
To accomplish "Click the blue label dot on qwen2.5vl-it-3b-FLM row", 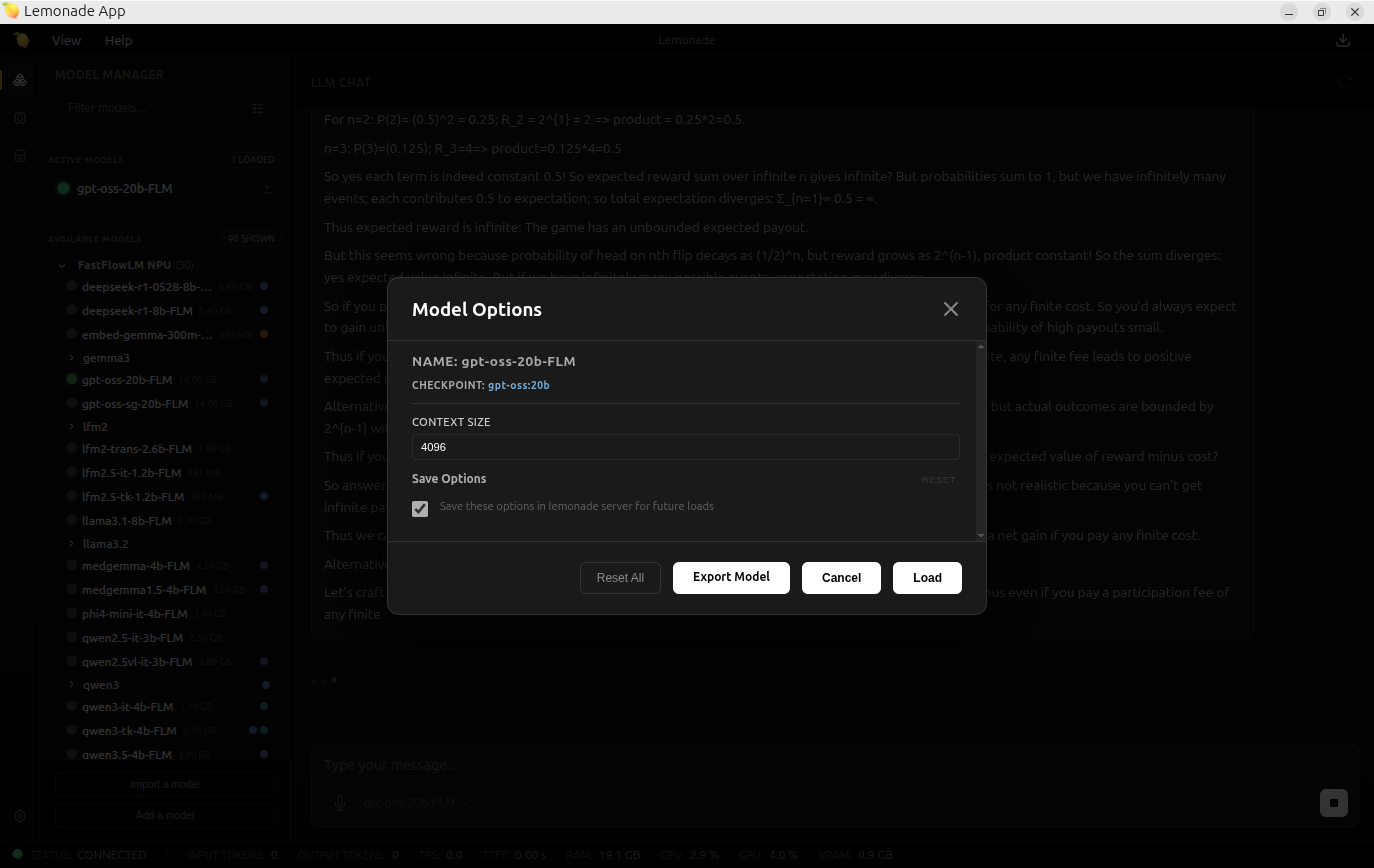I will coord(264,662).
